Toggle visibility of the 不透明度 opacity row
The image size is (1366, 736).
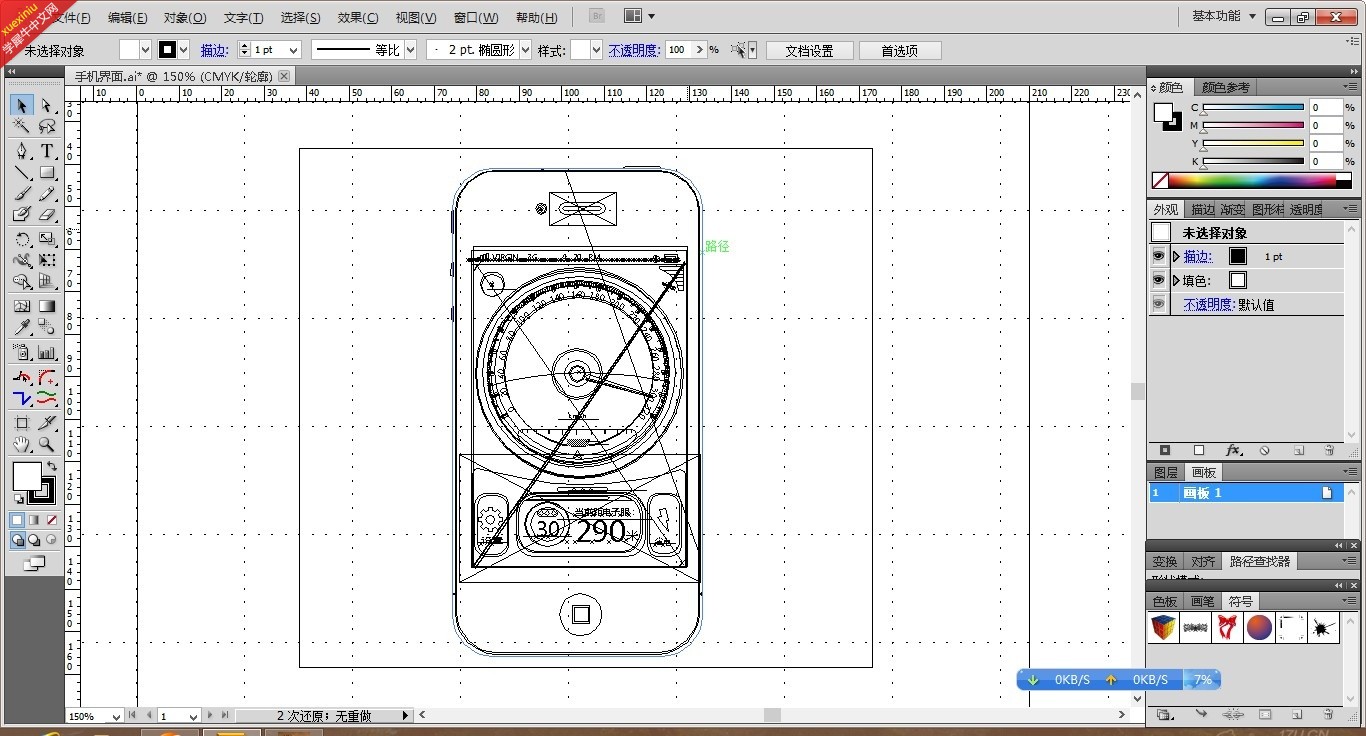pos(1159,304)
